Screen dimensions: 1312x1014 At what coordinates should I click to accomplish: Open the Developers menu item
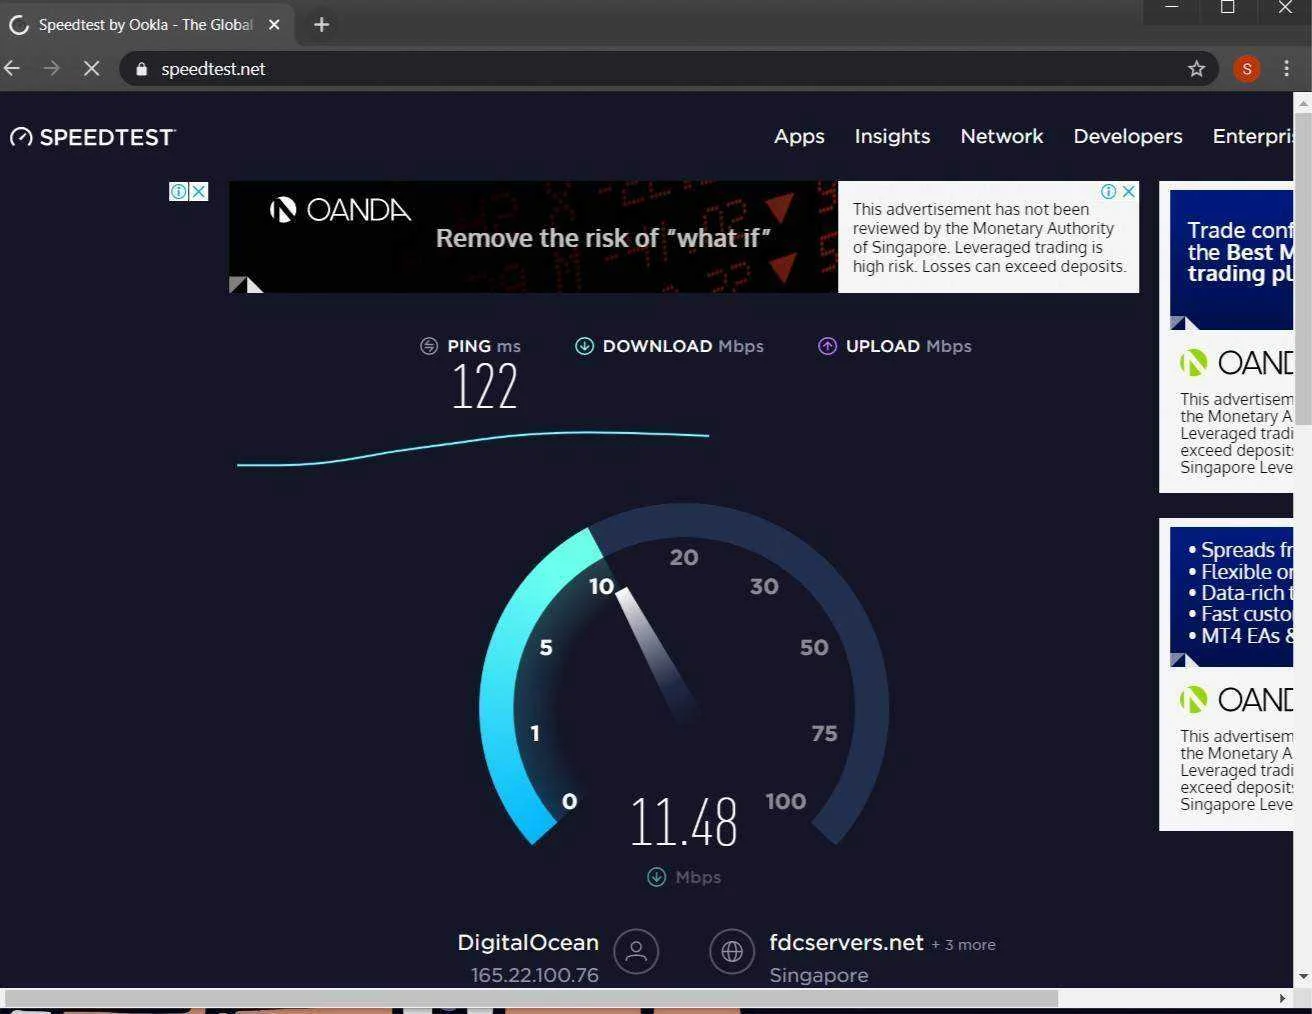[1127, 136]
